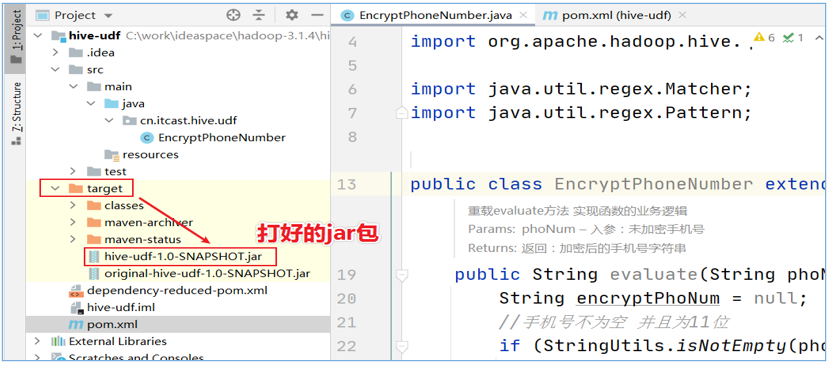Click the External Libraries icon
Image resolution: width=833 pixels, height=367 pixels.
58,341
